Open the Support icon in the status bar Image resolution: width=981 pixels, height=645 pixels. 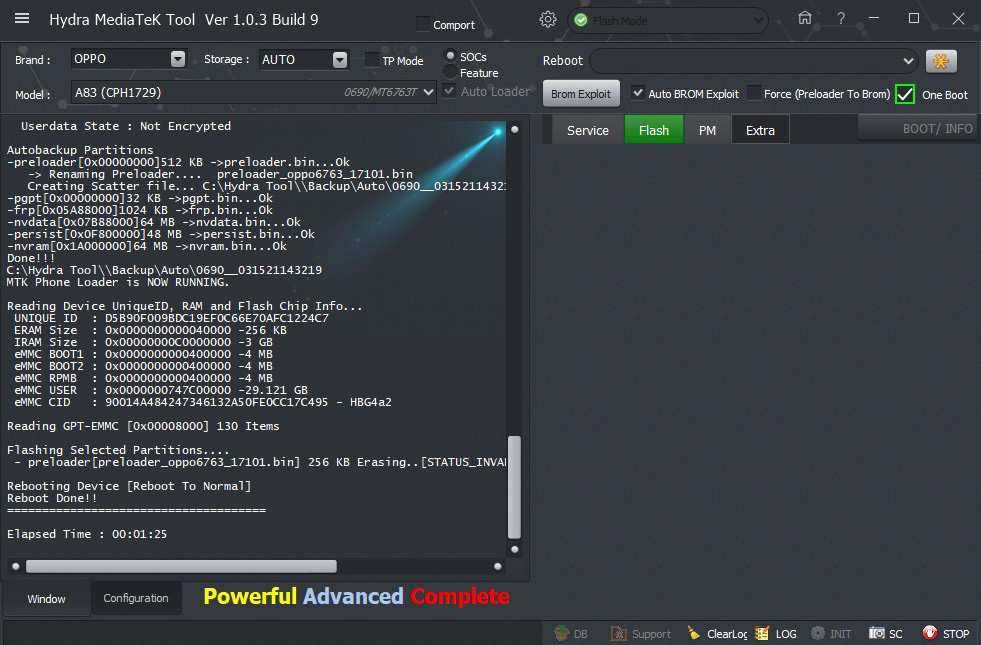641,633
